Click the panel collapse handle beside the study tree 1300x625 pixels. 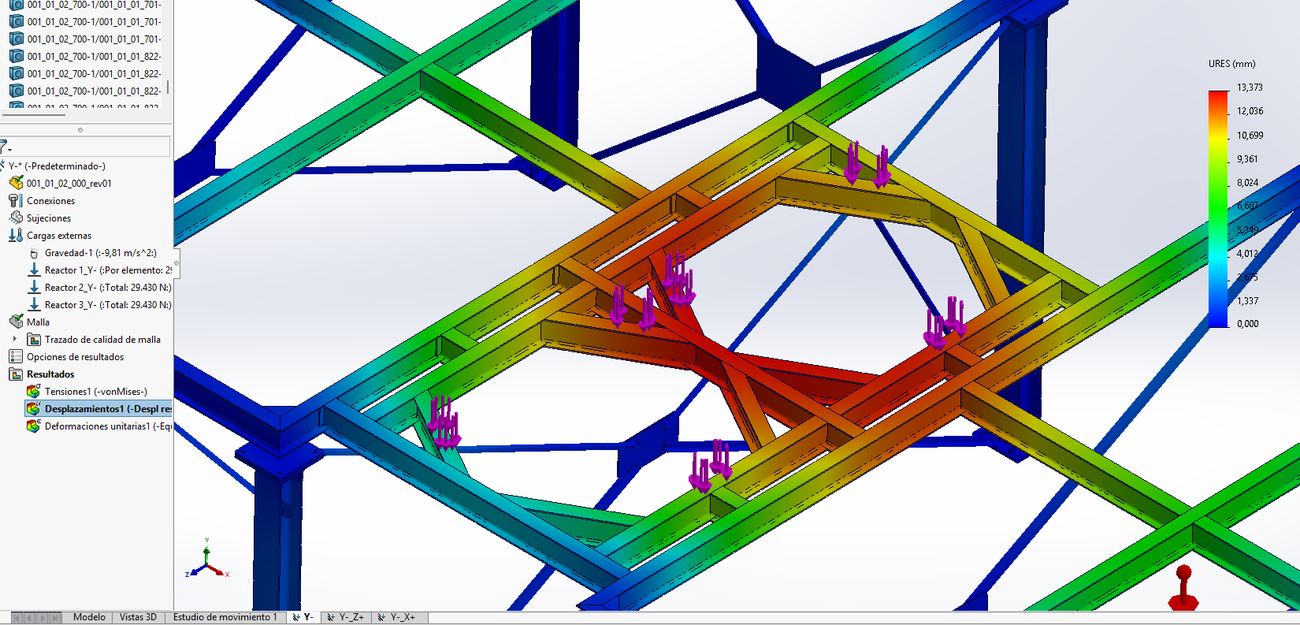[x=176, y=264]
